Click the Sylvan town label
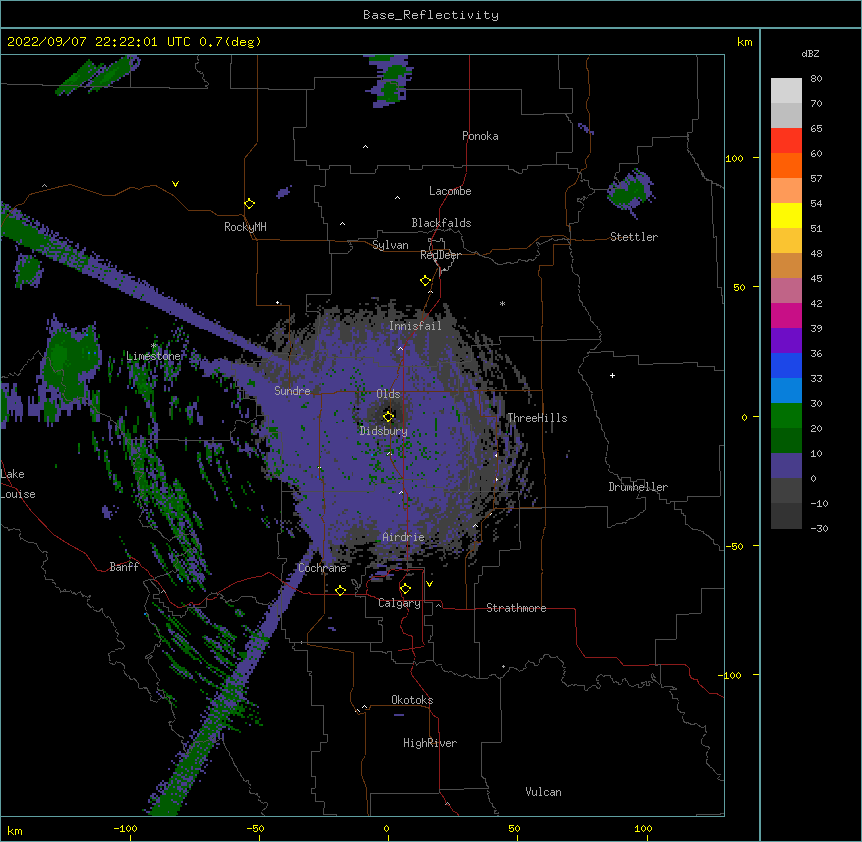The image size is (862, 842). [x=390, y=245]
